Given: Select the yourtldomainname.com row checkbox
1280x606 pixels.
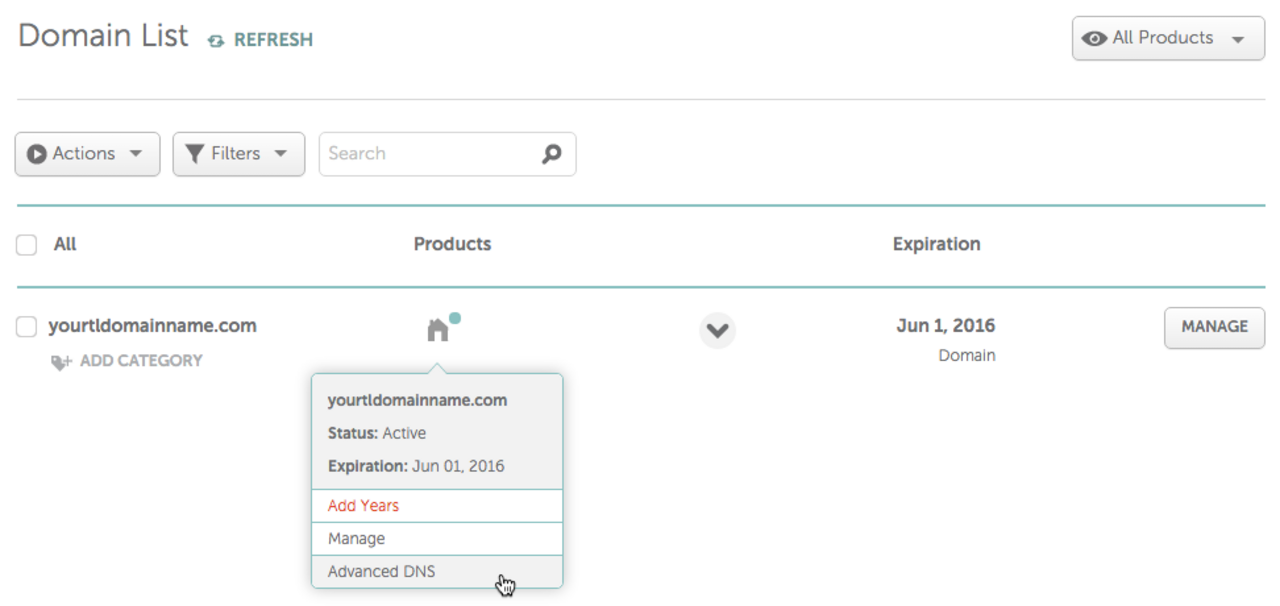Looking at the screenshot, I should click(x=26, y=326).
